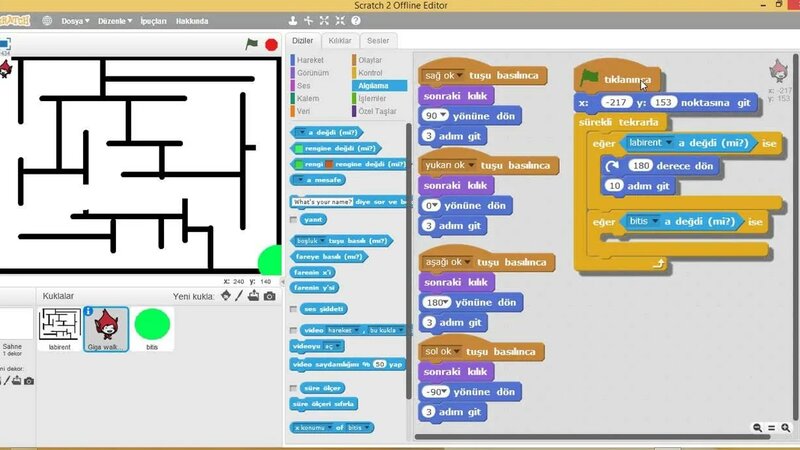Image resolution: width=800 pixels, height=450 pixels.
Task: Switch to the Kılıklar tab
Action: (x=340, y=40)
